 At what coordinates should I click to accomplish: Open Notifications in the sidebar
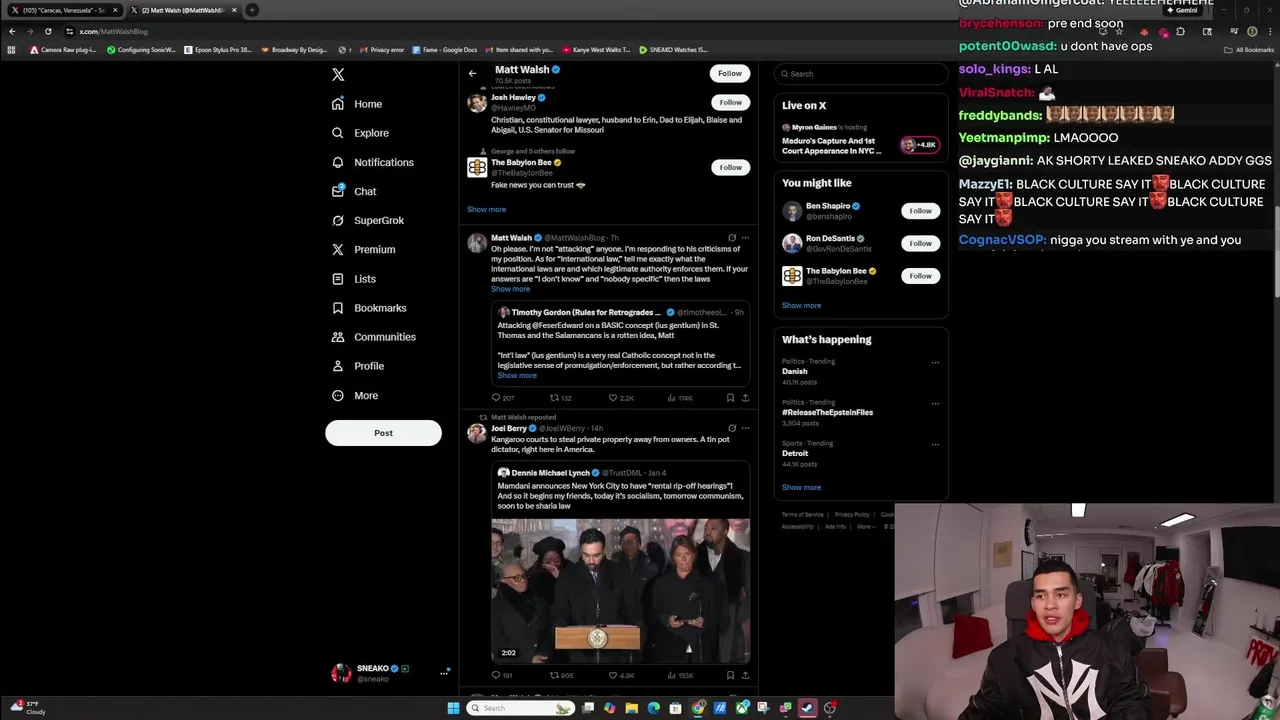click(372, 162)
